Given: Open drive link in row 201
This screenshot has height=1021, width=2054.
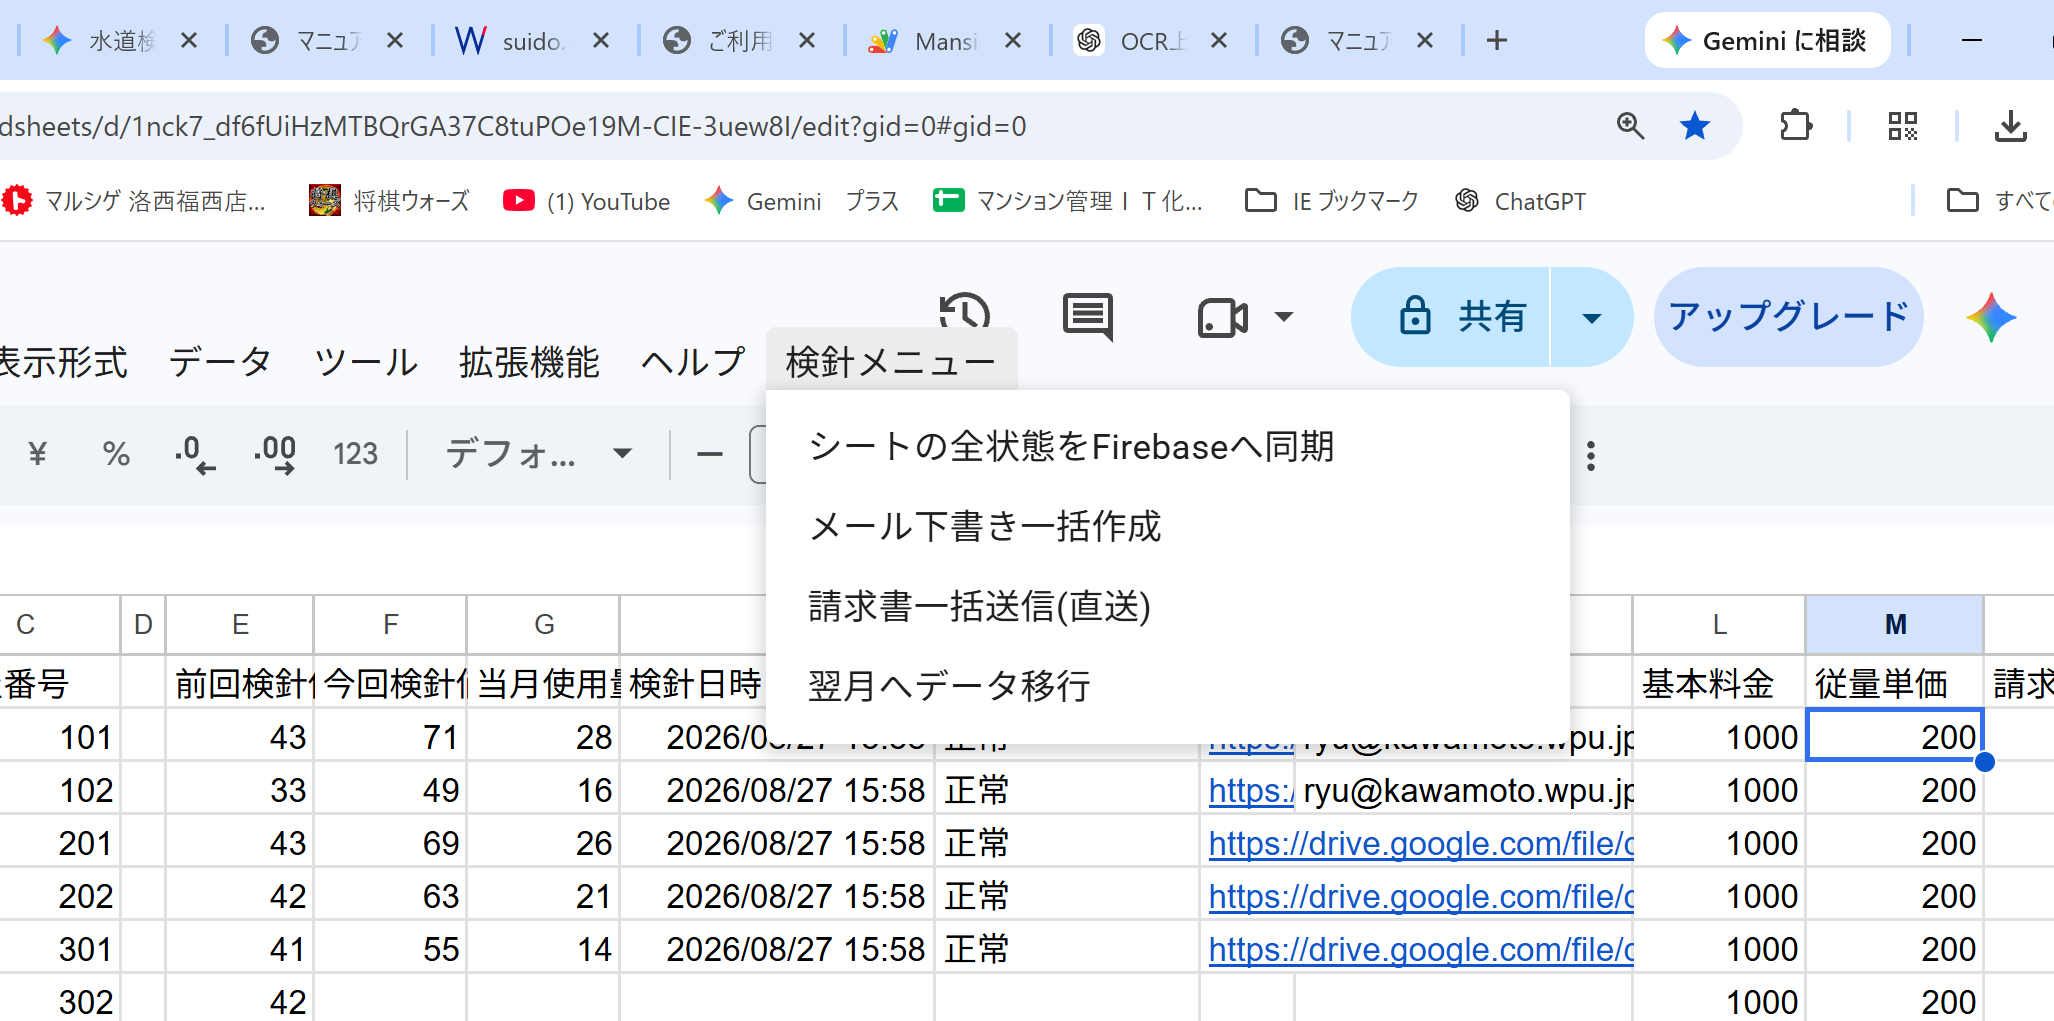Looking at the screenshot, I should click(1421, 843).
